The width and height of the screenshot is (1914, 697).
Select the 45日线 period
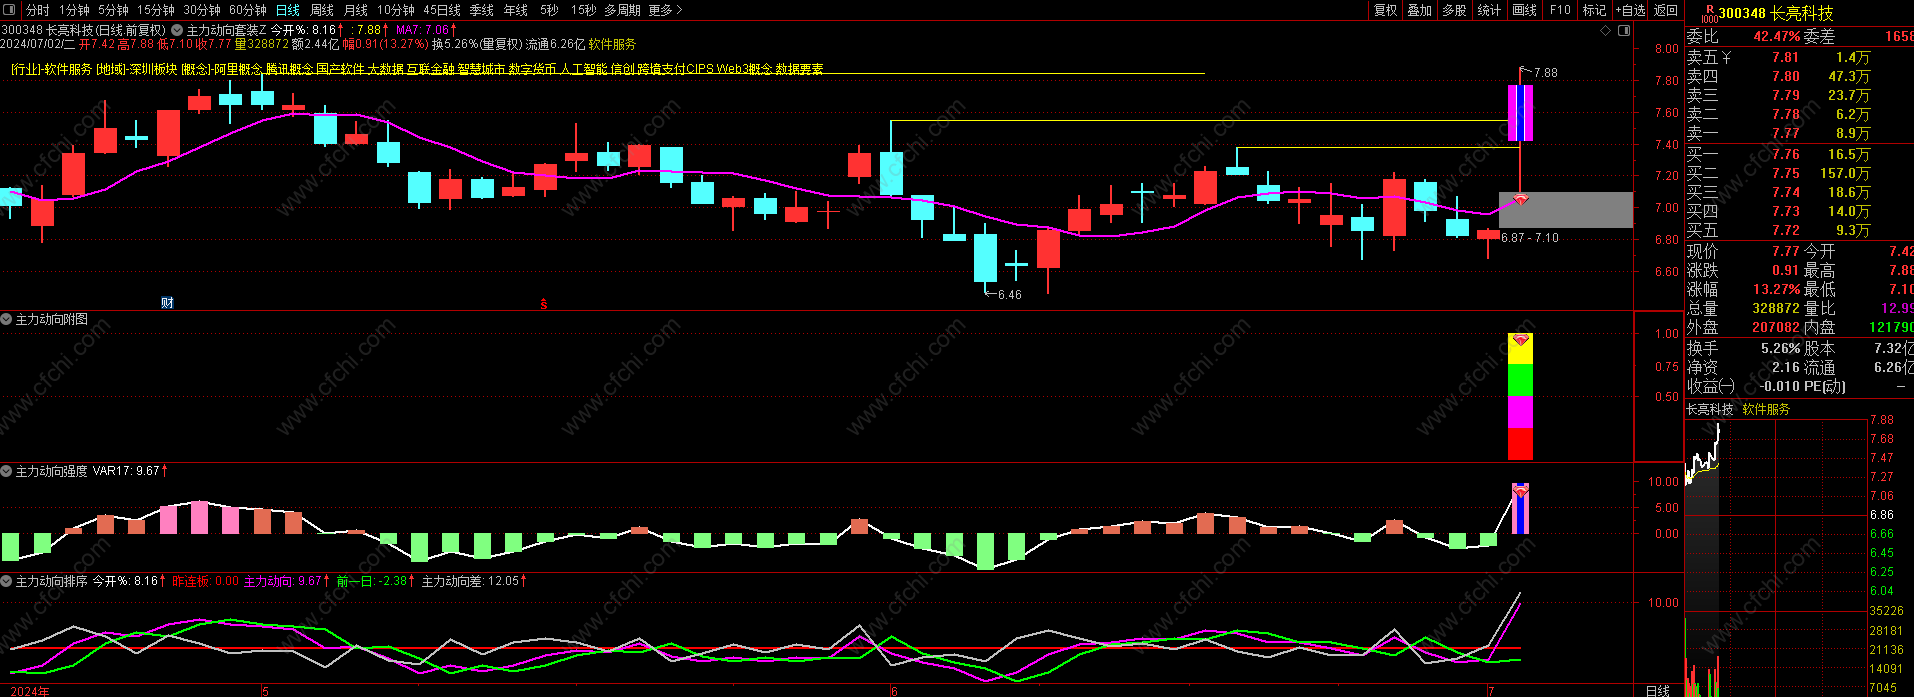point(442,10)
